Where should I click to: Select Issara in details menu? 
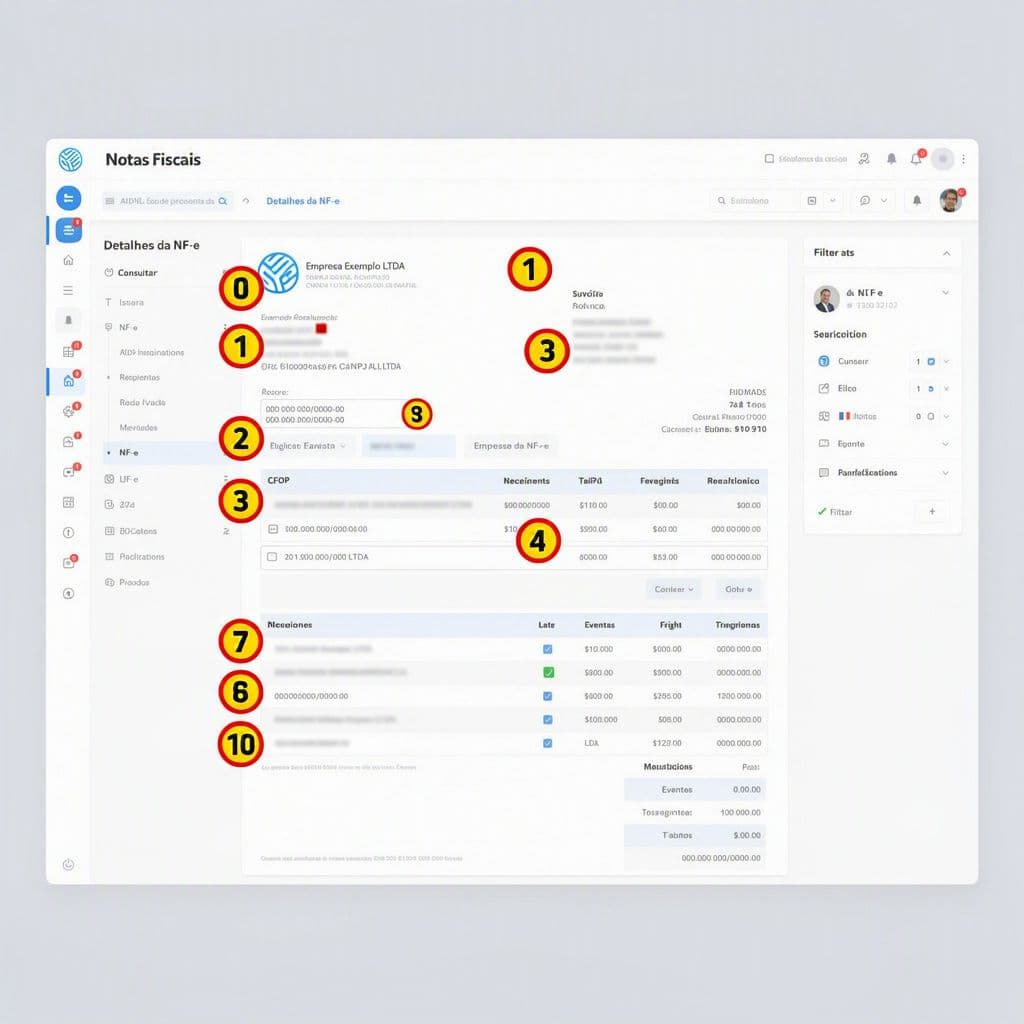(x=131, y=302)
